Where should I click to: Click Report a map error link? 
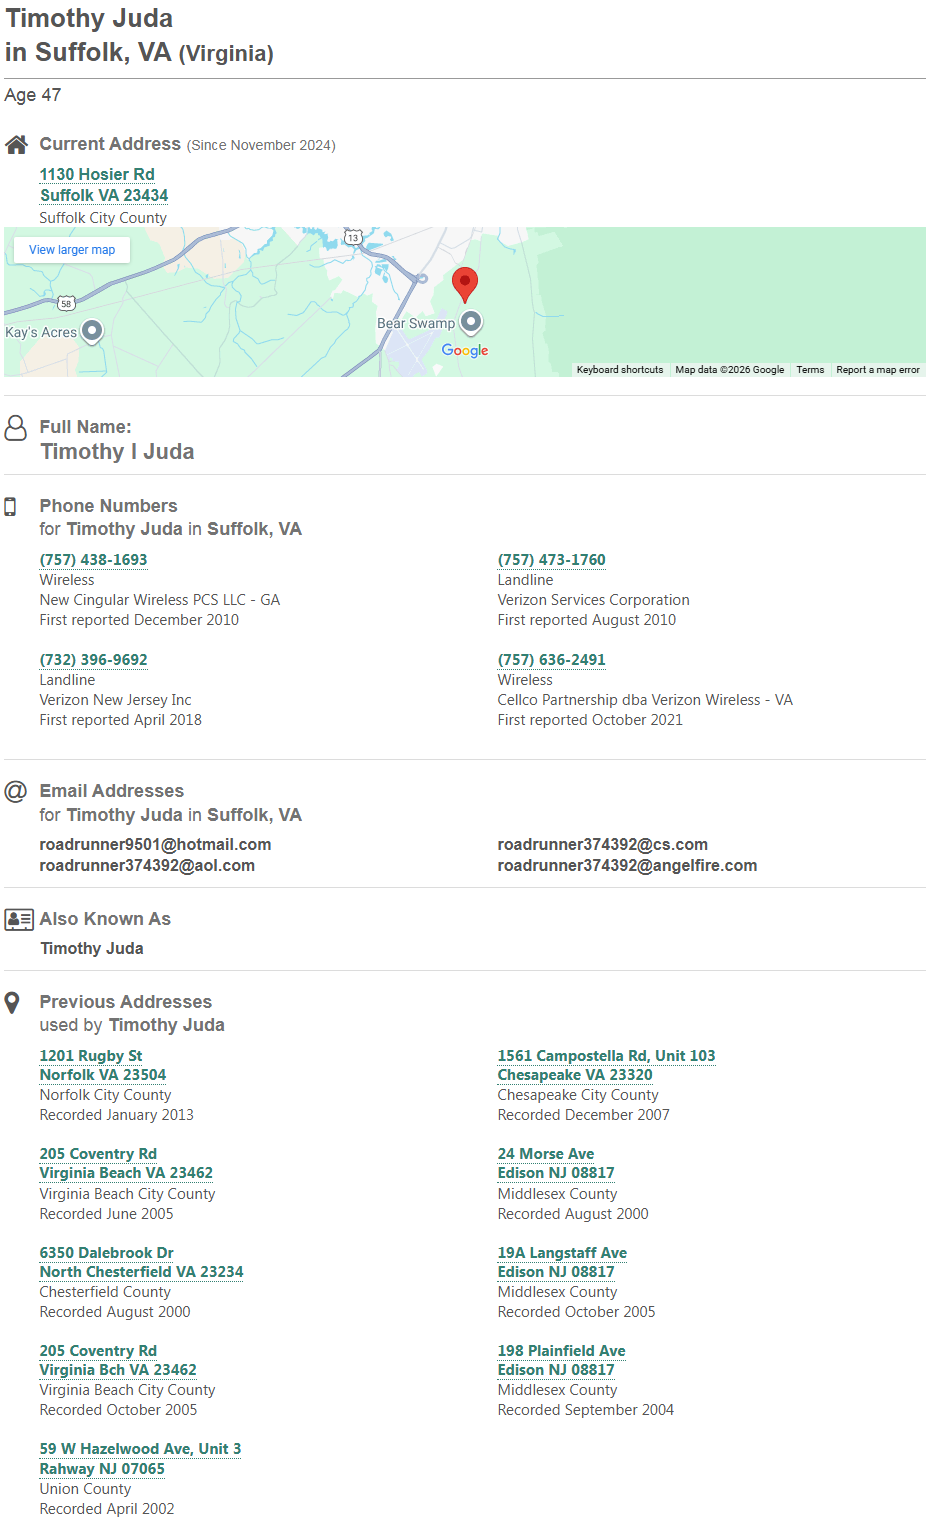click(877, 370)
